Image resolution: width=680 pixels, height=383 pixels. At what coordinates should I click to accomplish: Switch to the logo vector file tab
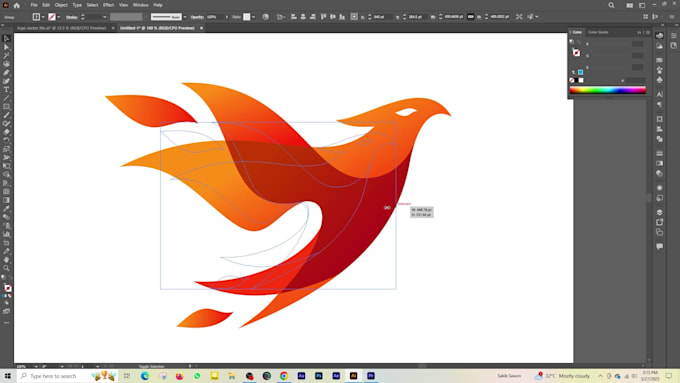[61, 28]
